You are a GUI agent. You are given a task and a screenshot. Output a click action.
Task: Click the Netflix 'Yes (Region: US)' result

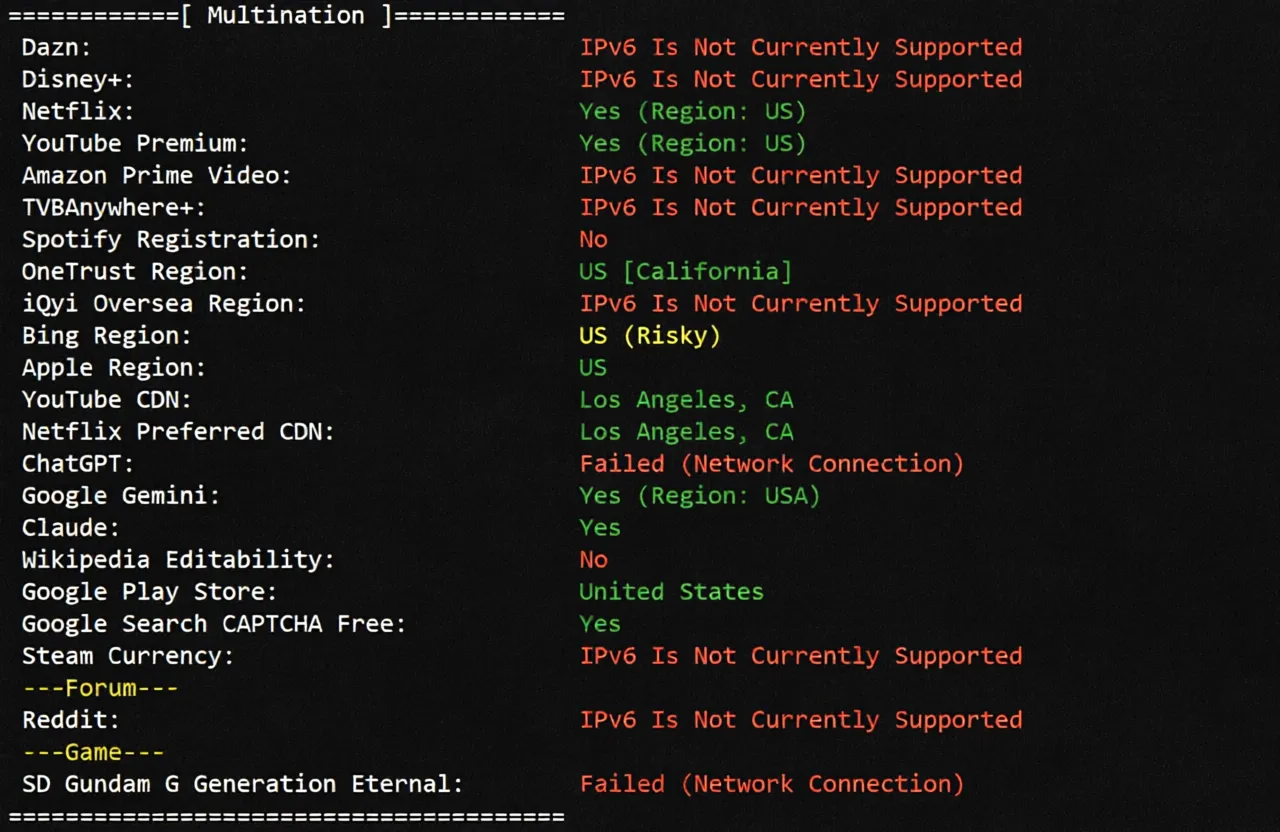pos(693,111)
